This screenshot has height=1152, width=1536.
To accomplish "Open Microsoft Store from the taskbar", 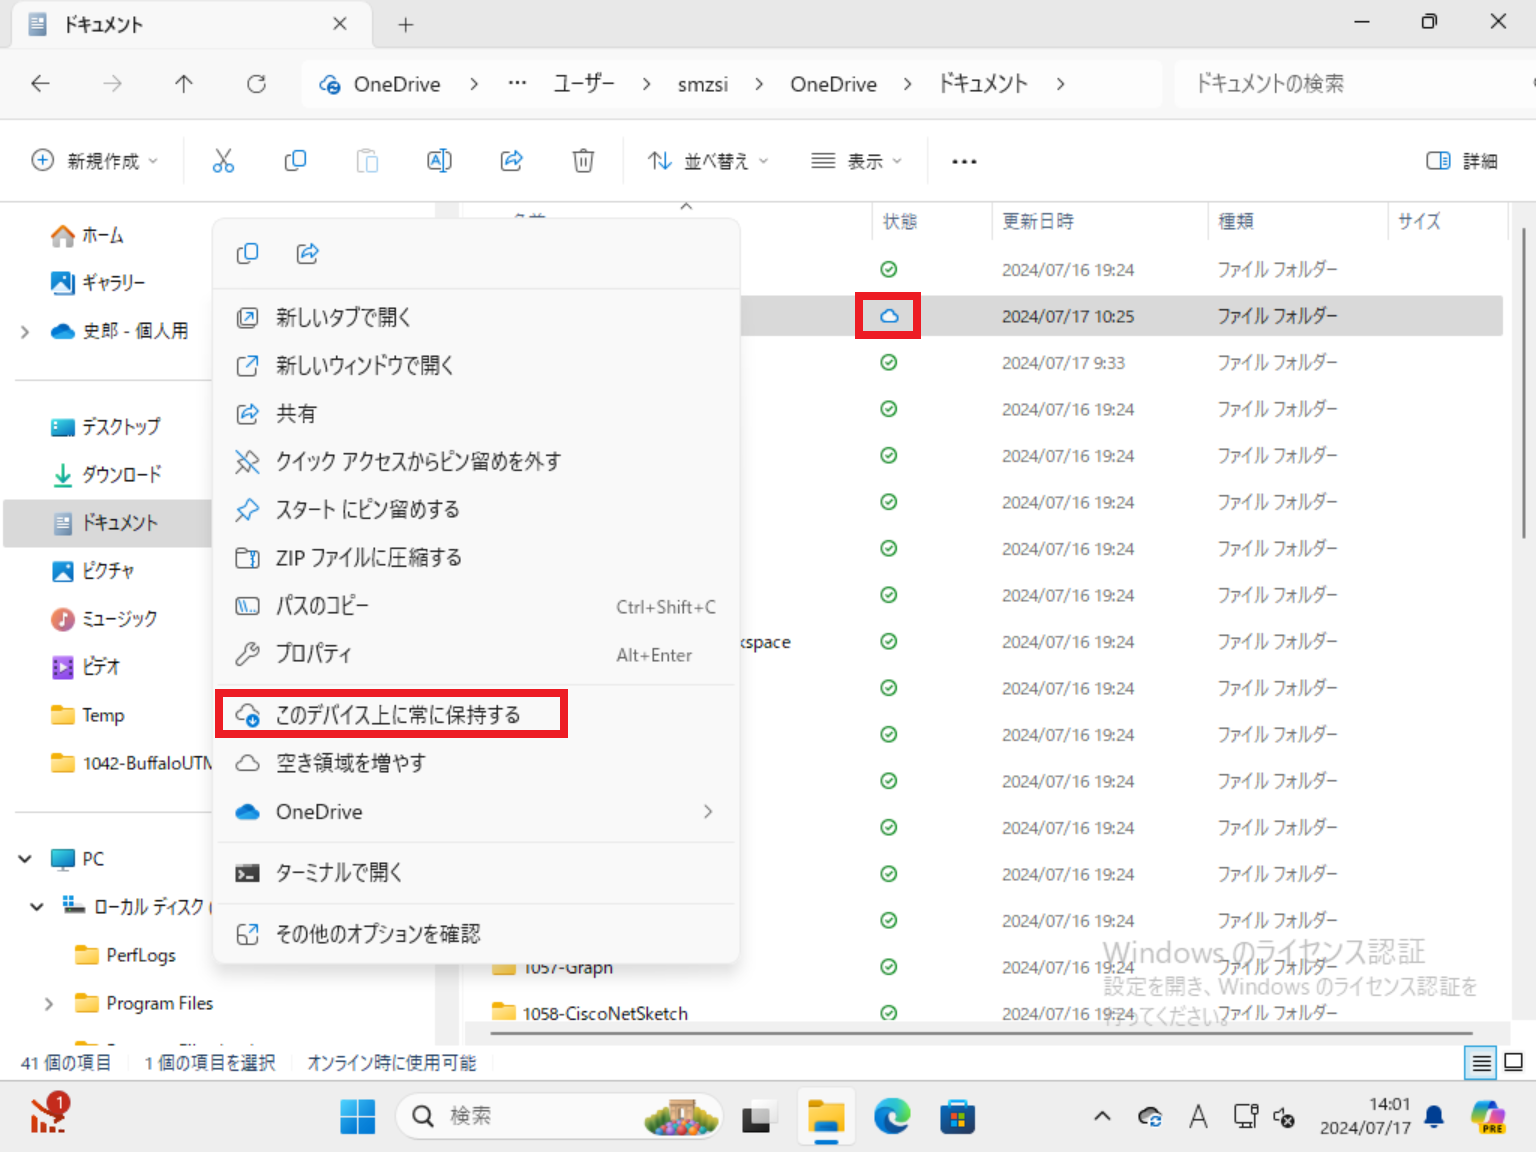I will [x=957, y=1116].
